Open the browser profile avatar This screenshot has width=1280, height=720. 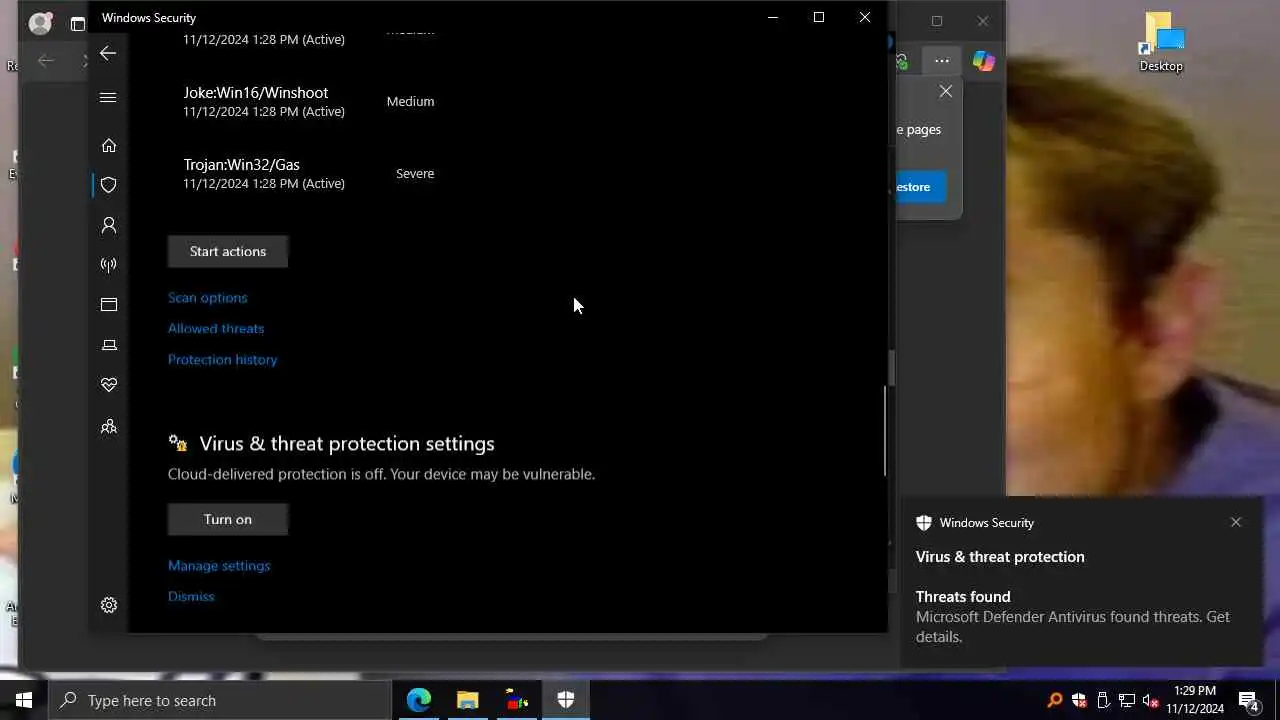[x=40, y=23]
